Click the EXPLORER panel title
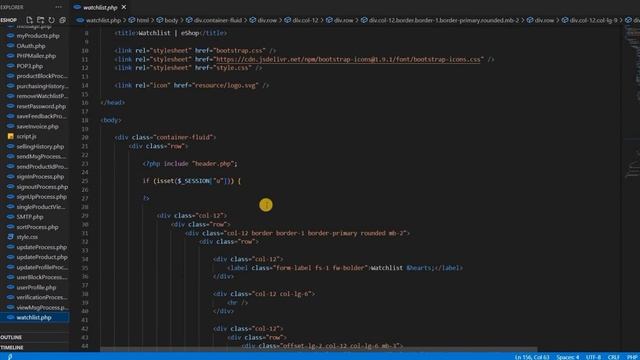This screenshot has height=360, width=640. tap(12, 7)
